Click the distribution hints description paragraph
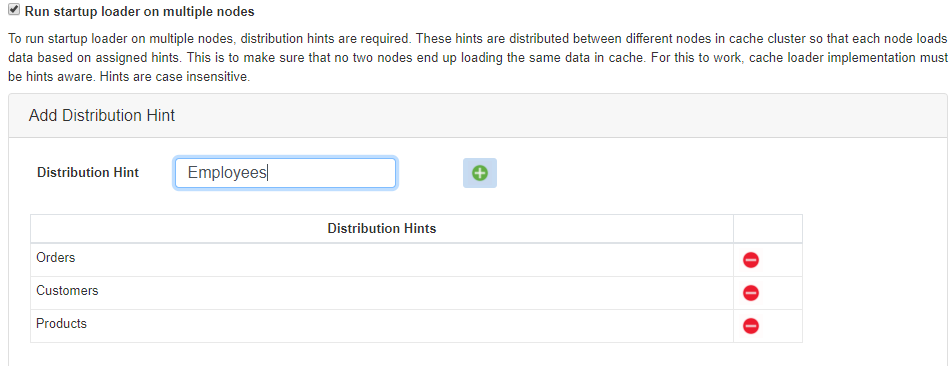This screenshot has height=366, width=952. click(x=477, y=58)
